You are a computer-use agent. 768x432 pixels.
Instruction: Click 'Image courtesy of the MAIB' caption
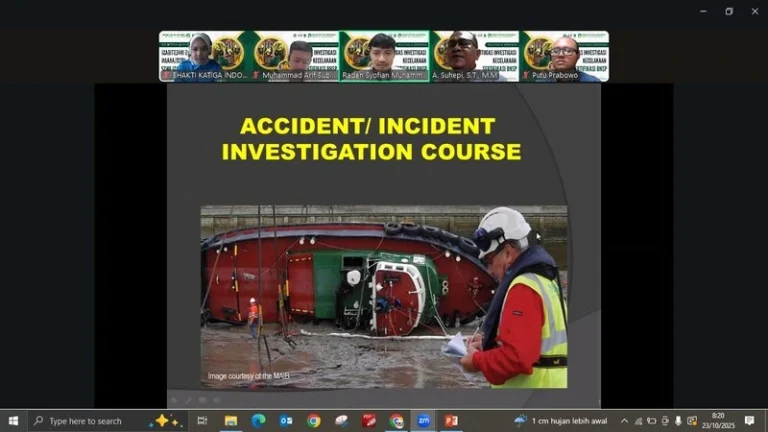point(248,376)
